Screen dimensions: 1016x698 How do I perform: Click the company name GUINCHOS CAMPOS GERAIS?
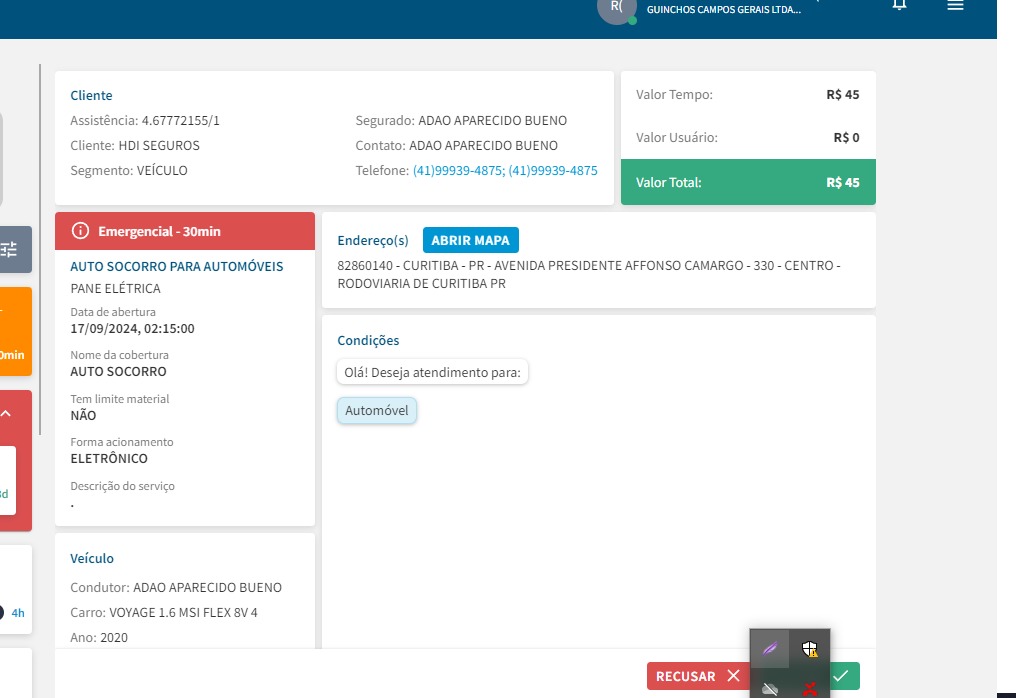pos(723,10)
